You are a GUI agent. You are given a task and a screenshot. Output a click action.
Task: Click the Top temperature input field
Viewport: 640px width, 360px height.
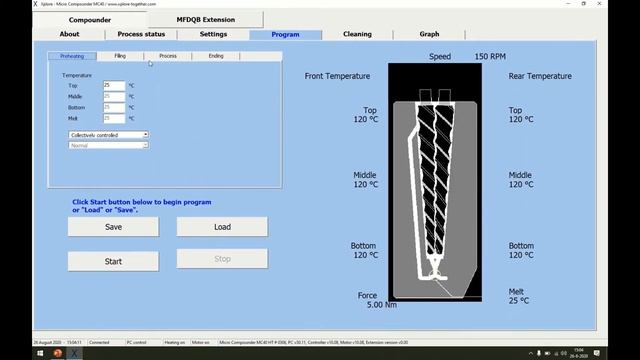(x=114, y=85)
